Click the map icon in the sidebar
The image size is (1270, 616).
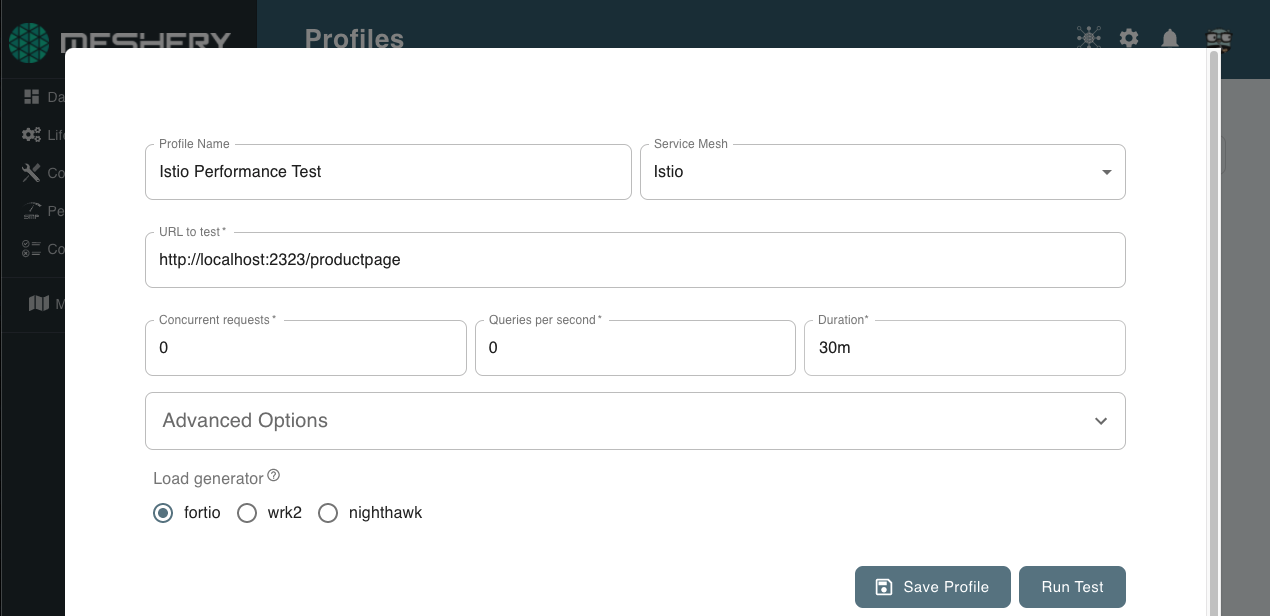[39, 303]
